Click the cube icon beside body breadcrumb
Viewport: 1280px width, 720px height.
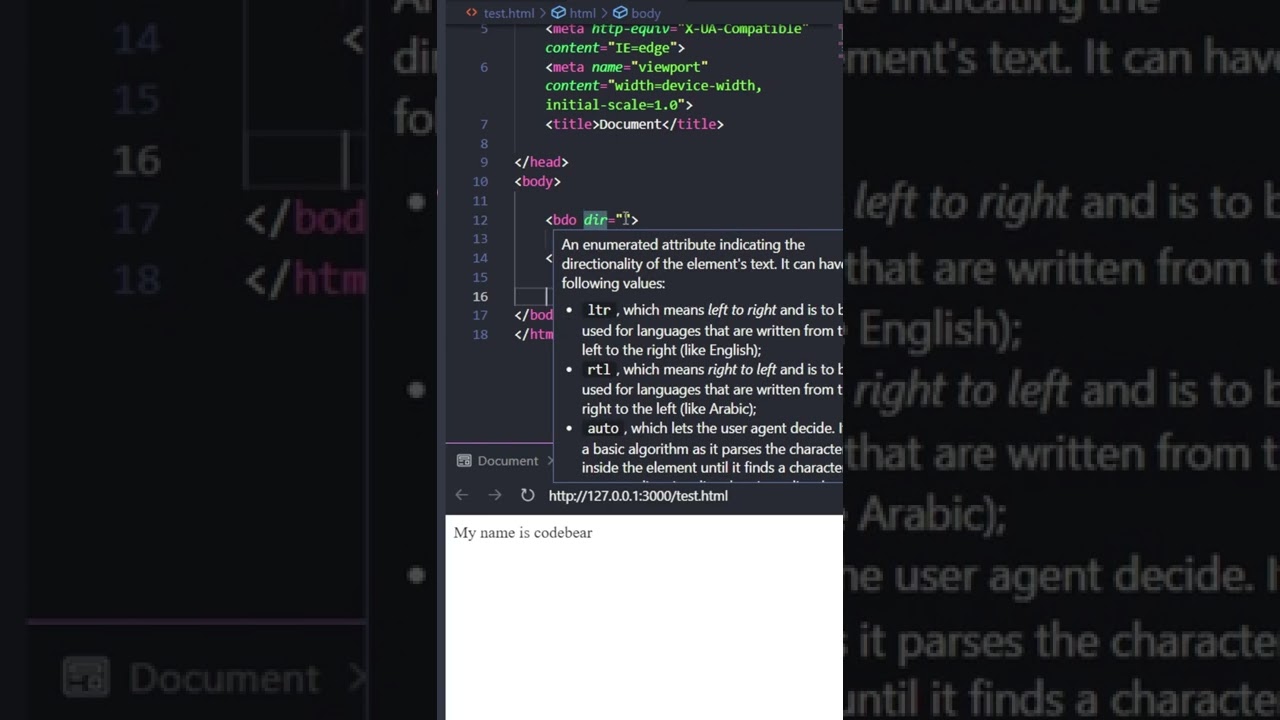point(620,13)
